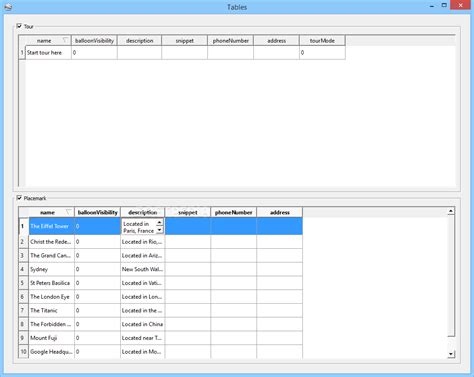Click Placemark table scrollbar down arrow
Viewport: 474px width, 377px height.
pos(451,354)
